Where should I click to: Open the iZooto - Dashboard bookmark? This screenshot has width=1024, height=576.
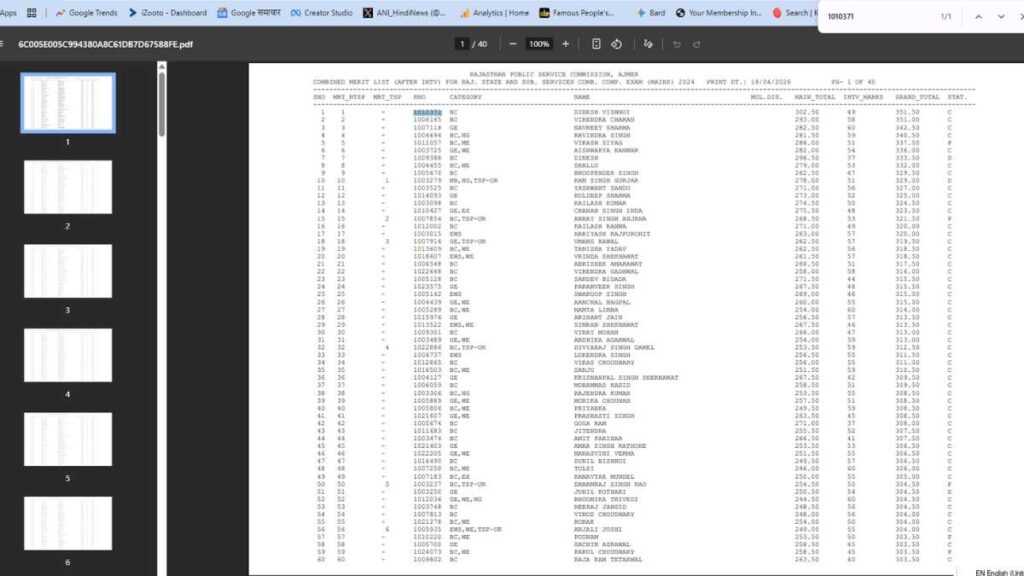click(x=167, y=13)
